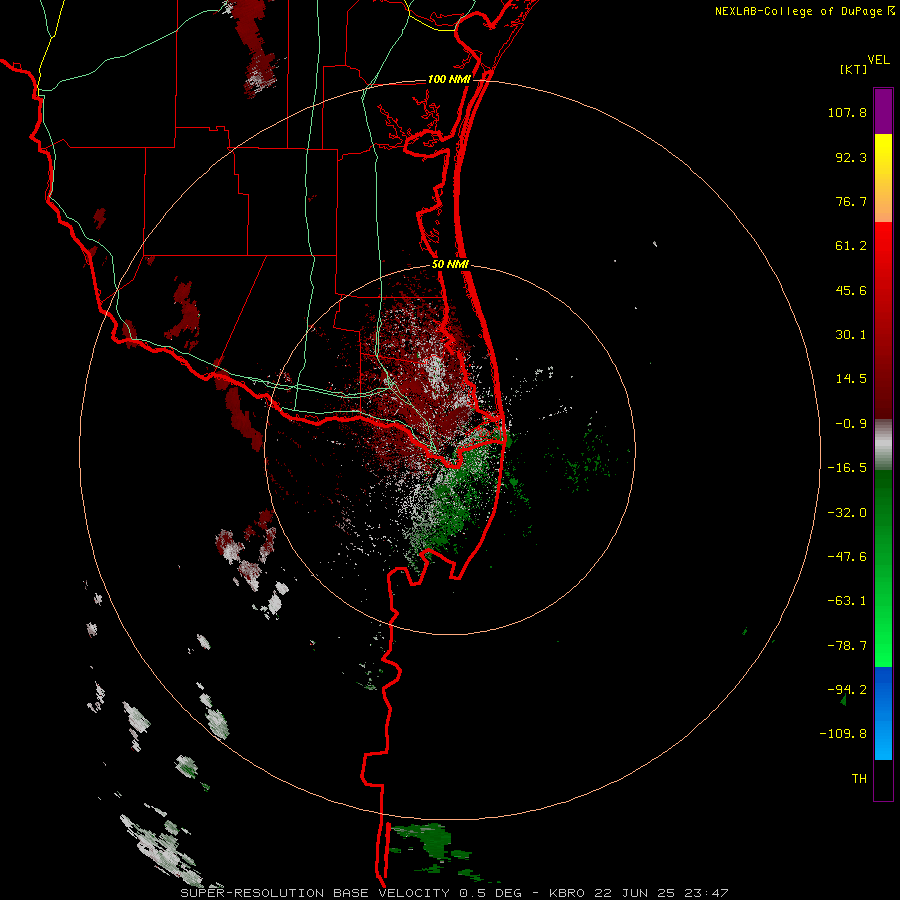Click the 100 NMI range ring label
Screen dimensions: 900x900
click(449, 79)
